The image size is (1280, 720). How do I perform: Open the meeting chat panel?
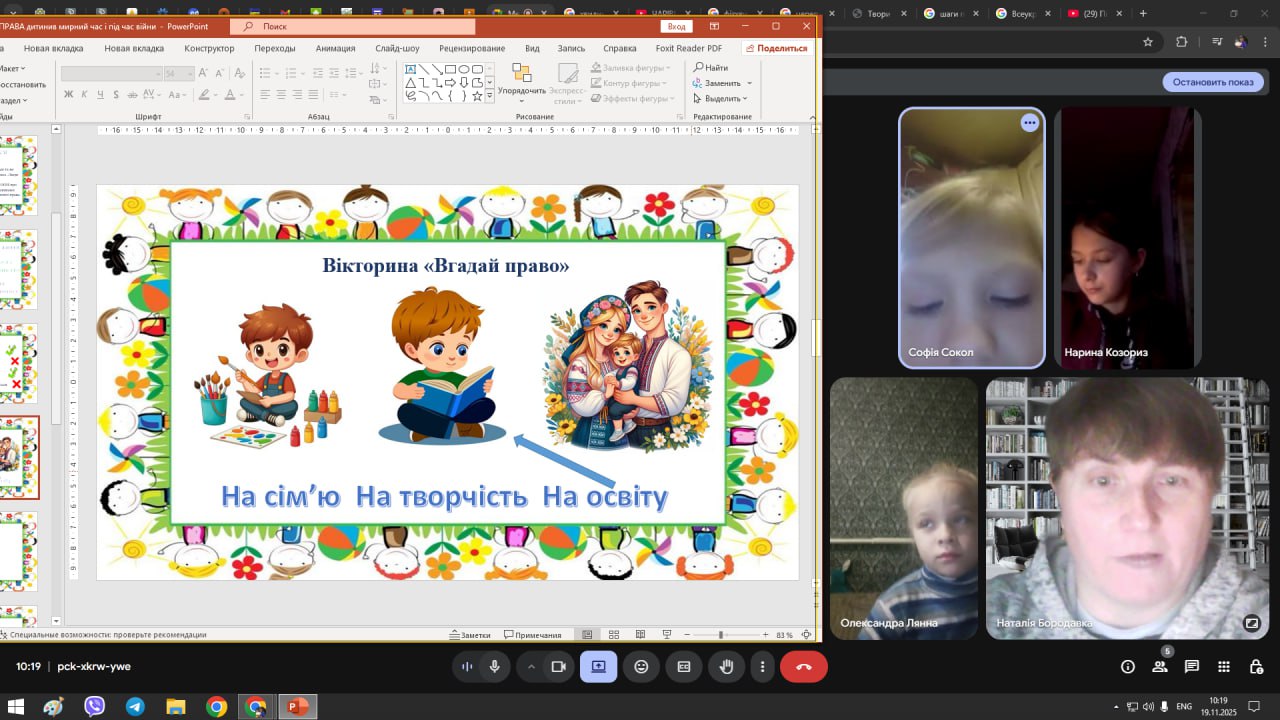[x=1191, y=667]
